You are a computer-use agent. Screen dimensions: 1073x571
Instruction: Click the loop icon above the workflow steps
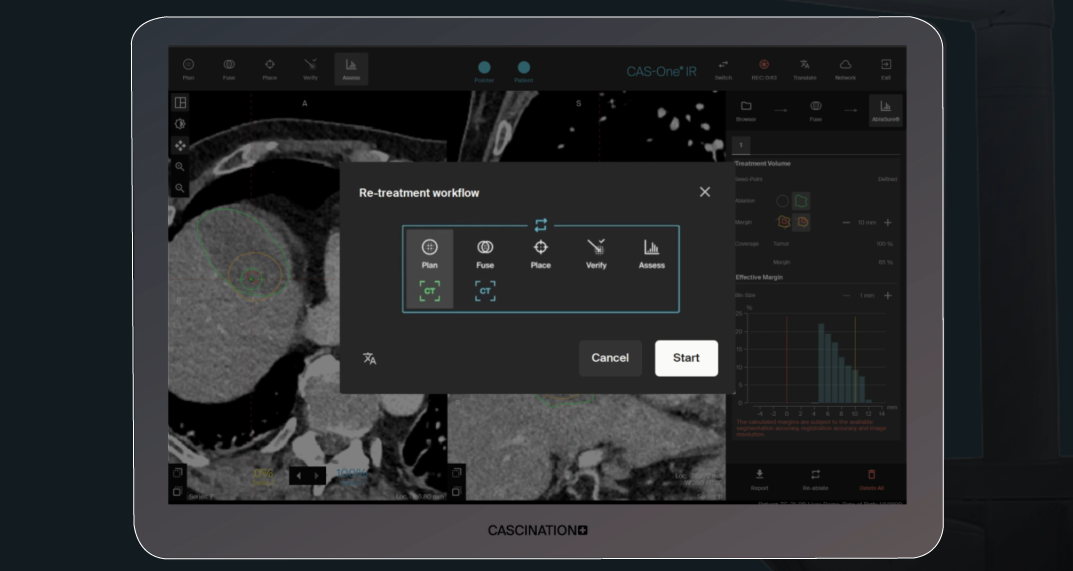point(541,225)
